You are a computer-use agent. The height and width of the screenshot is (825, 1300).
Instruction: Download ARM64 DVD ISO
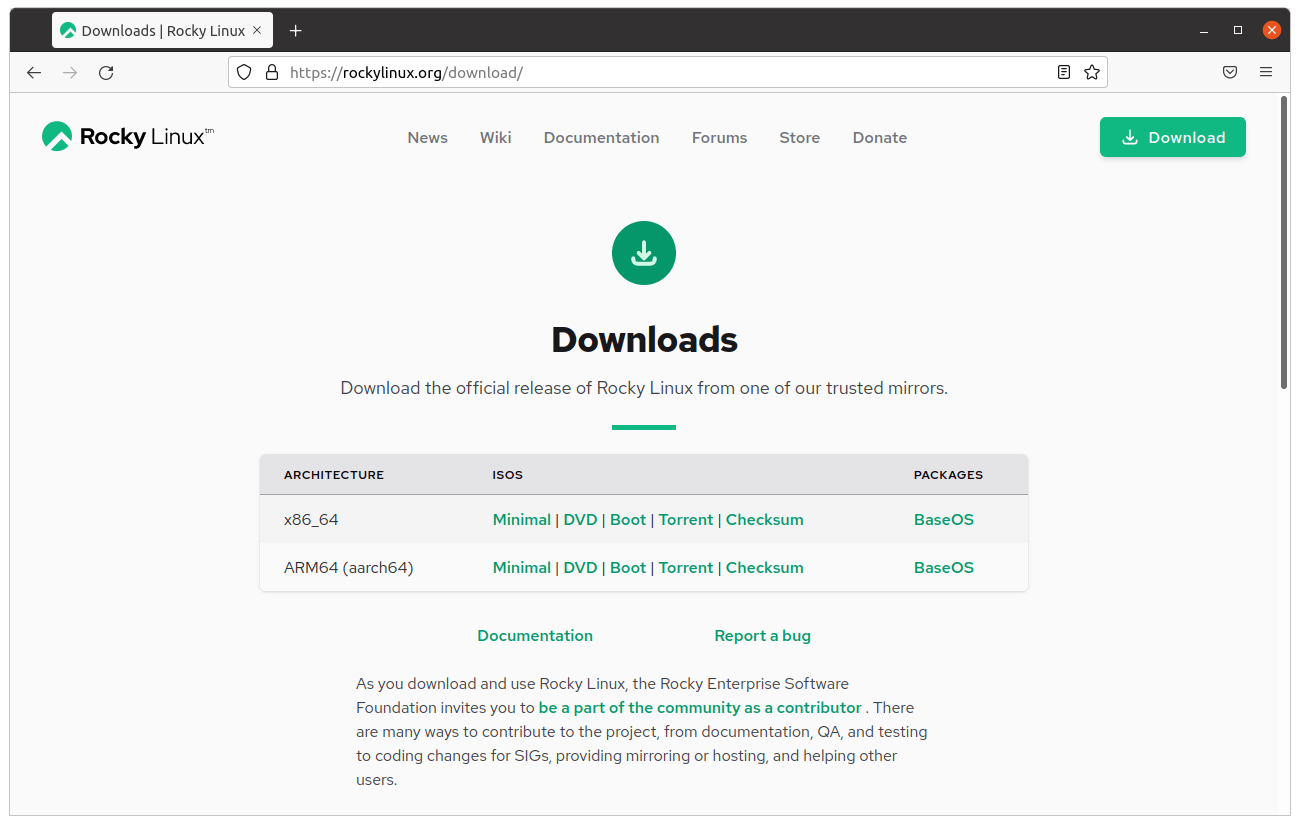pos(580,568)
